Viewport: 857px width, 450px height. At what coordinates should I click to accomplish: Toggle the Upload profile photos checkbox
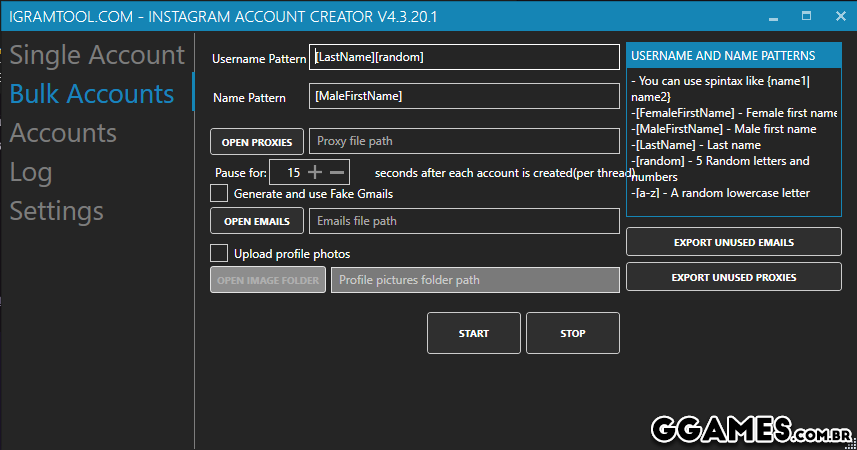[x=219, y=253]
